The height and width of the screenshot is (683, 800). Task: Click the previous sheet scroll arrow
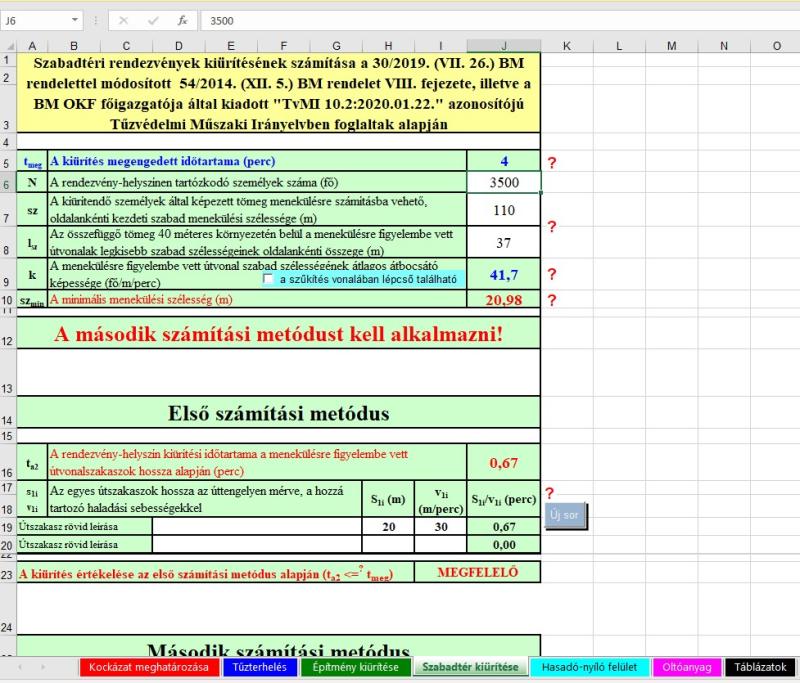[x=20, y=667]
